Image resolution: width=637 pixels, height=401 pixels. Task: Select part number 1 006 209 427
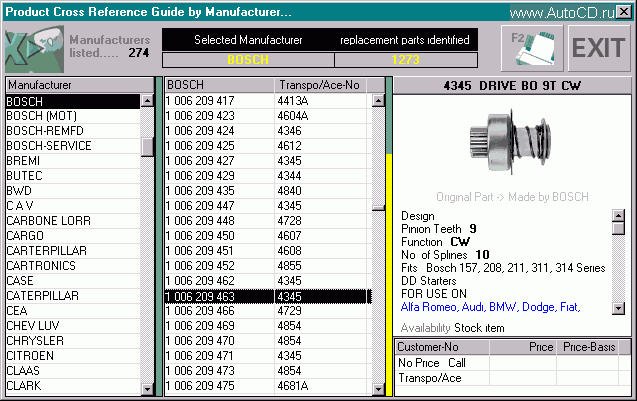coord(219,161)
